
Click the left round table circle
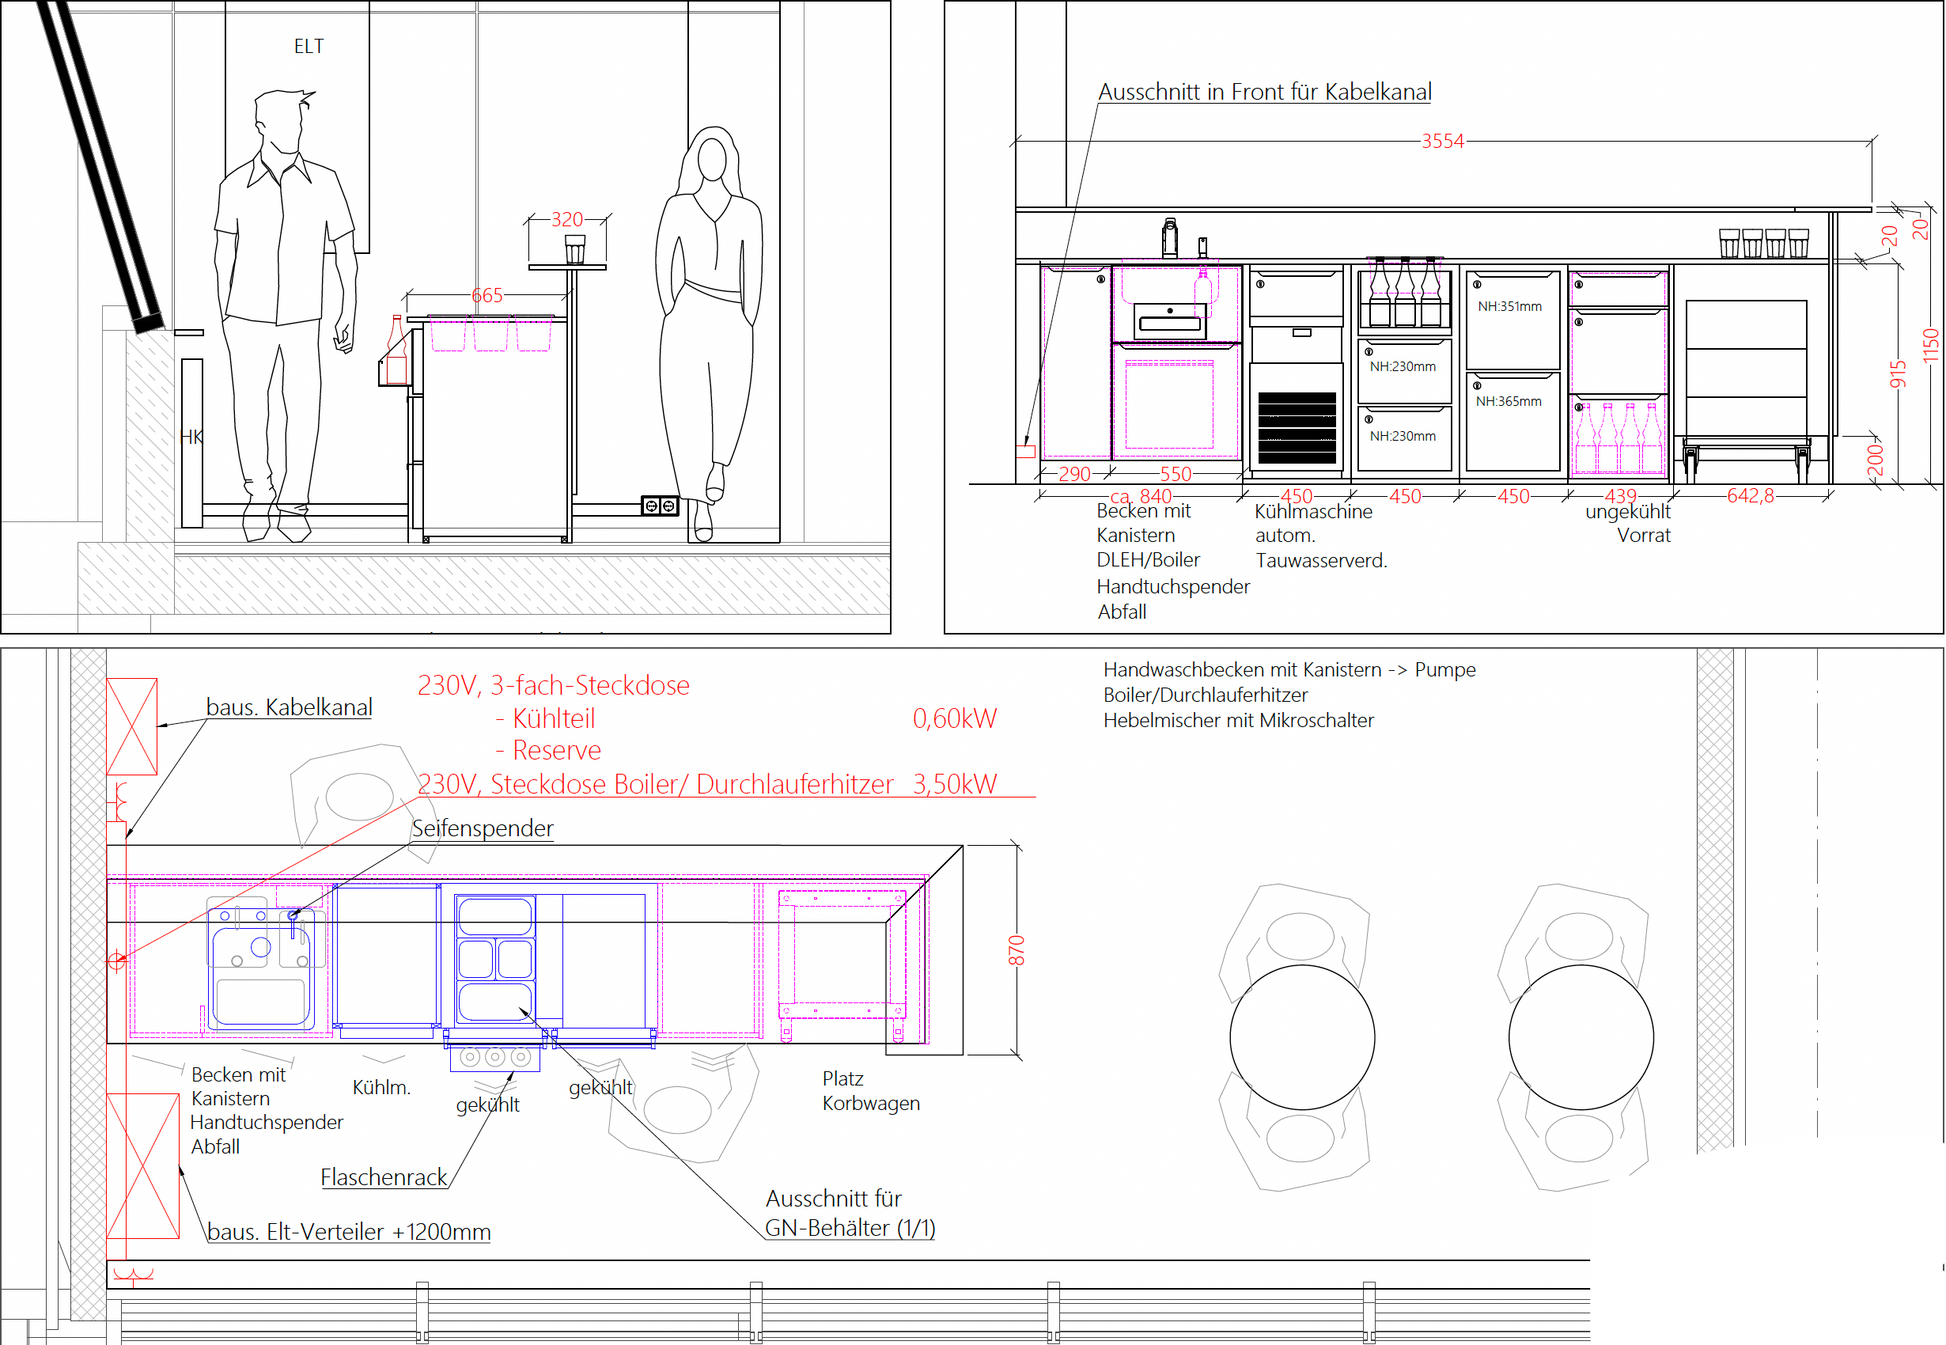tap(1302, 1037)
